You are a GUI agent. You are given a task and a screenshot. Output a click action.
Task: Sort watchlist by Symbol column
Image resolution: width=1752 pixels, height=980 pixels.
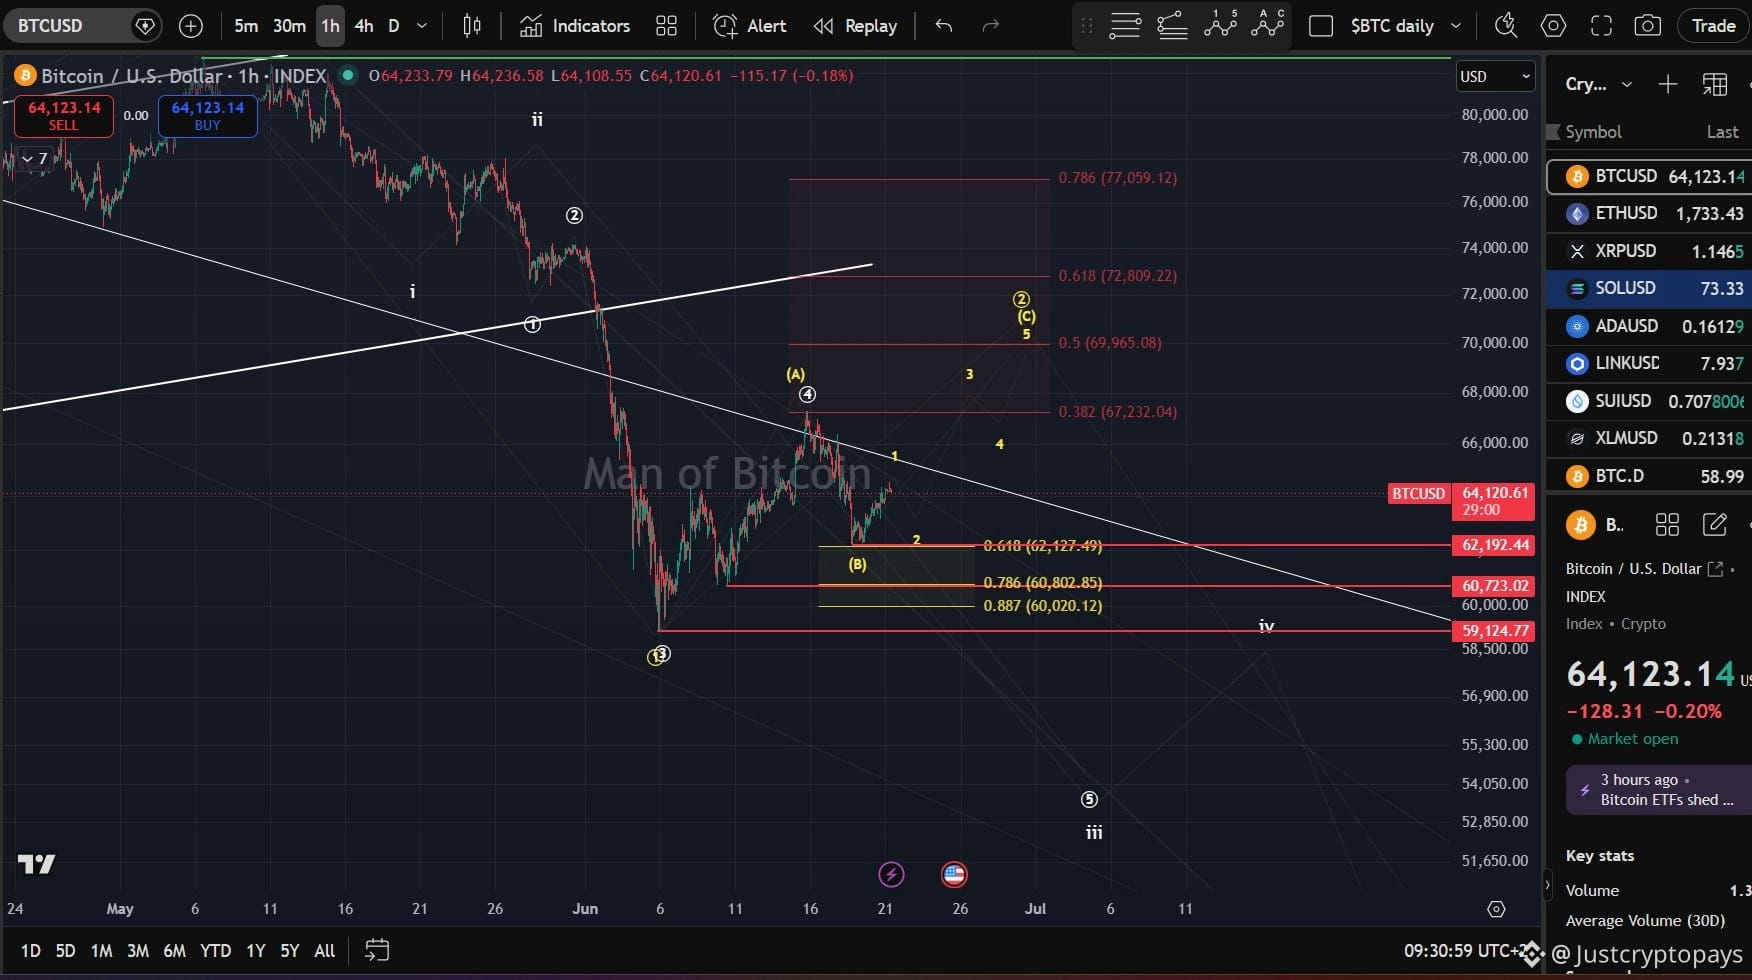coord(1593,132)
